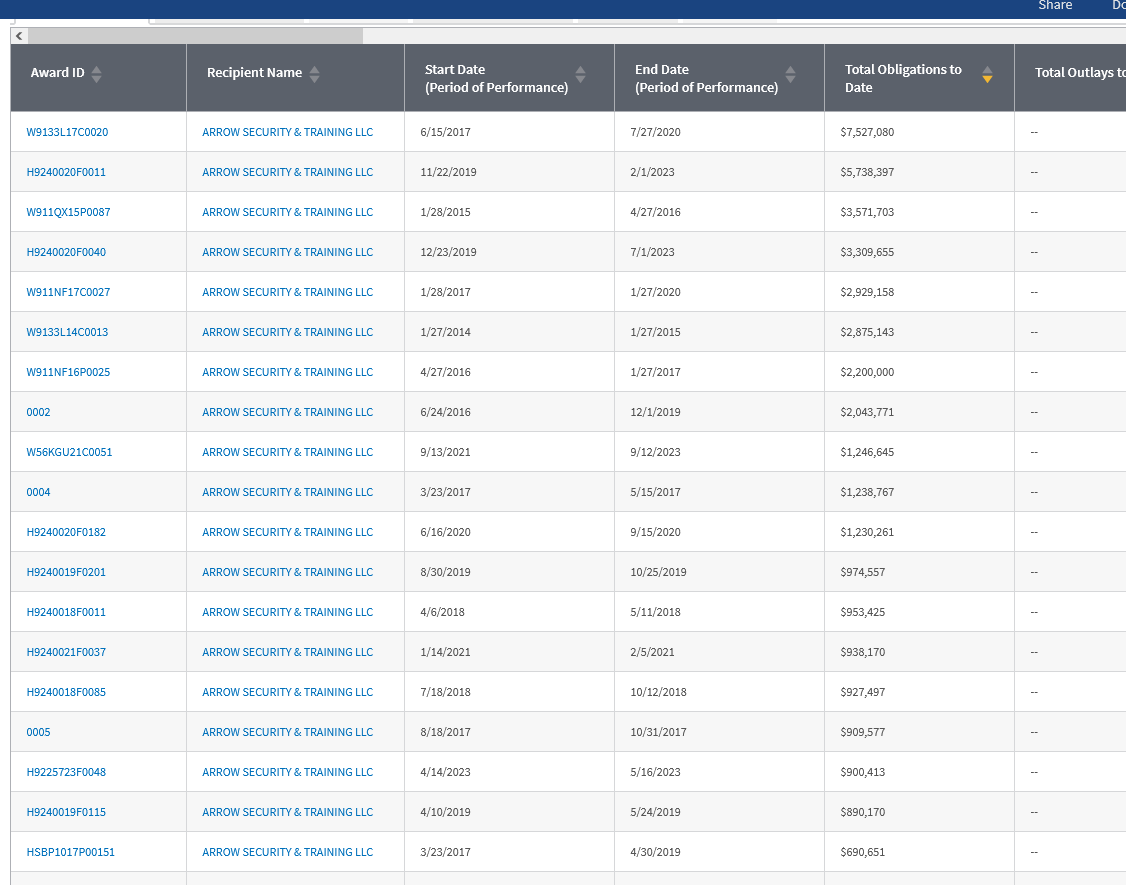Open award H9240019F0201
Viewport: 1126px width, 885px height.
pos(66,573)
